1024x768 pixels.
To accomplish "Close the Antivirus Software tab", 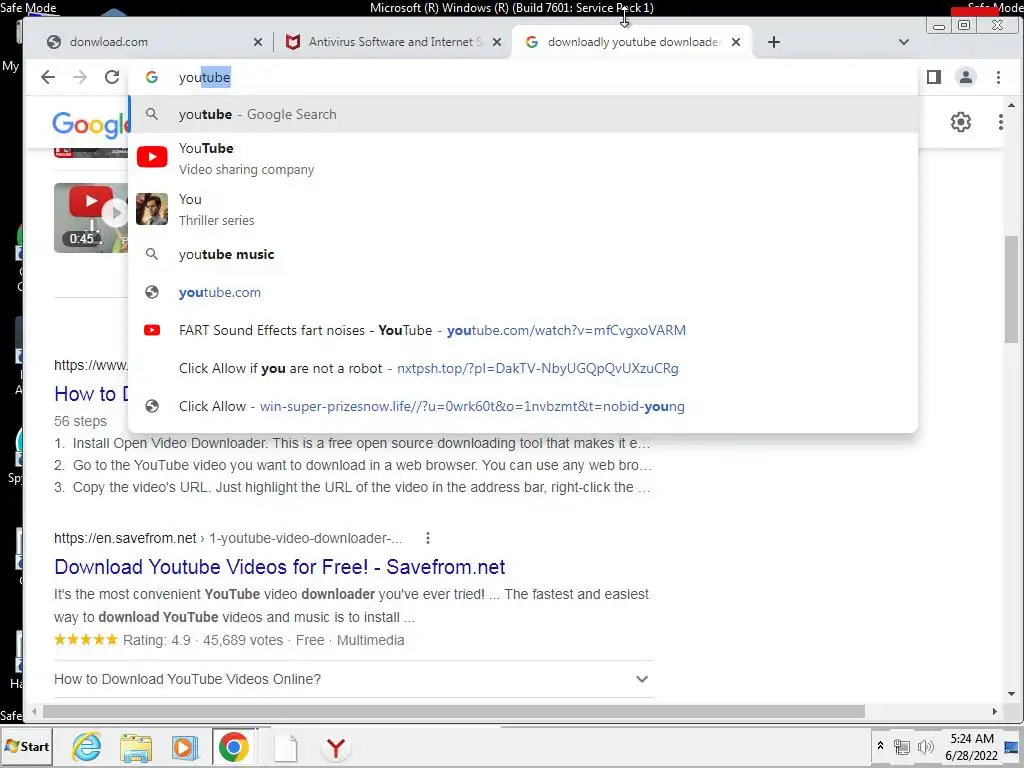I will tap(497, 42).
